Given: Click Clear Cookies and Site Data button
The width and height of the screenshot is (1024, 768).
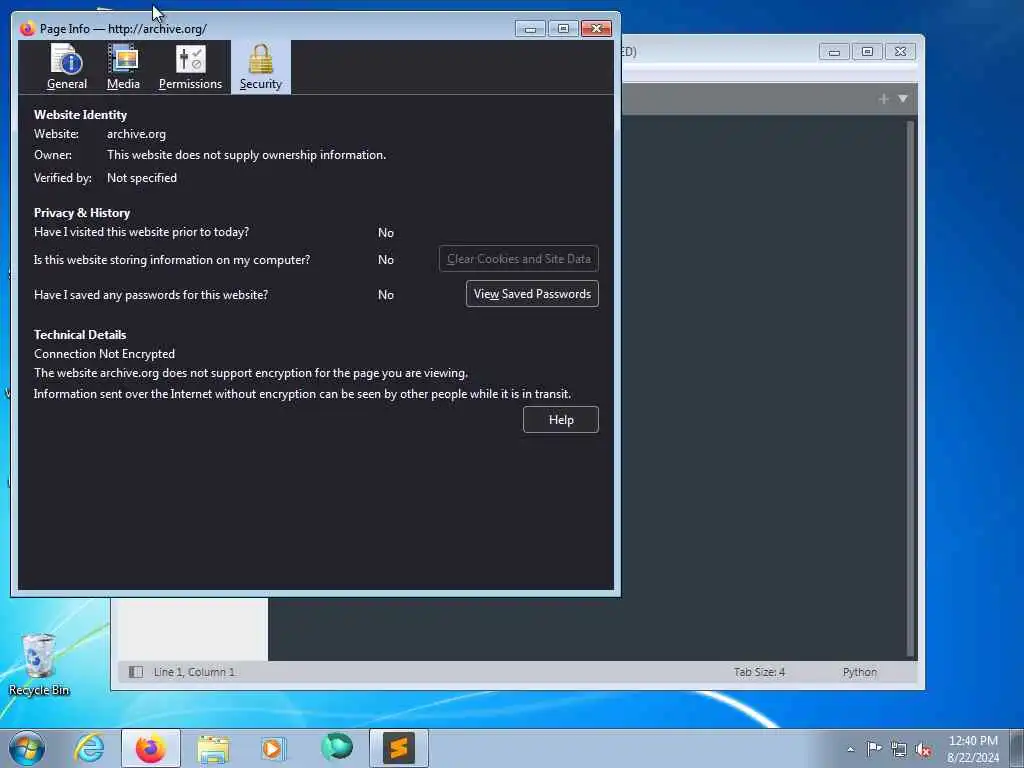Looking at the screenshot, I should point(519,259).
